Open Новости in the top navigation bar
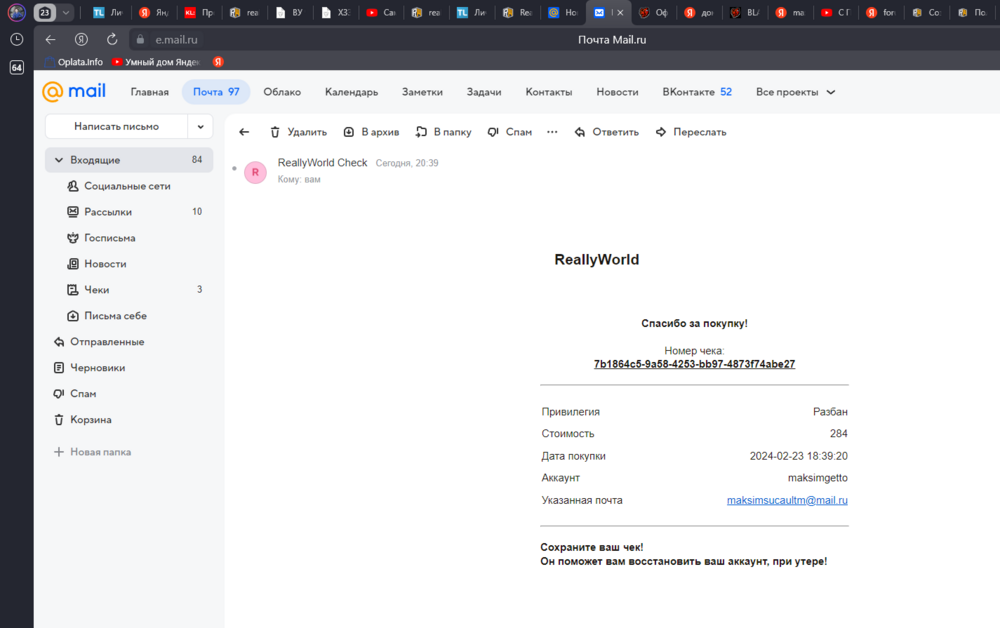 (x=617, y=92)
